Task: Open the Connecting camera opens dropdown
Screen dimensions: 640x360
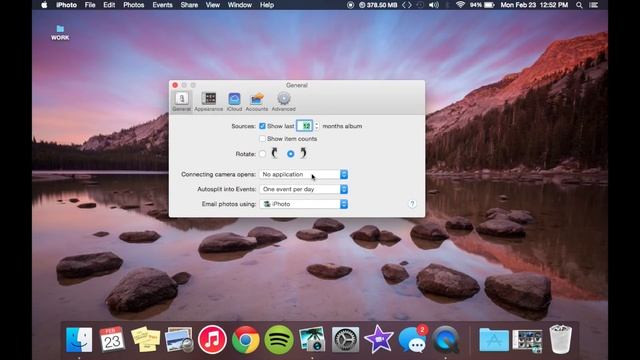Action: click(304, 174)
